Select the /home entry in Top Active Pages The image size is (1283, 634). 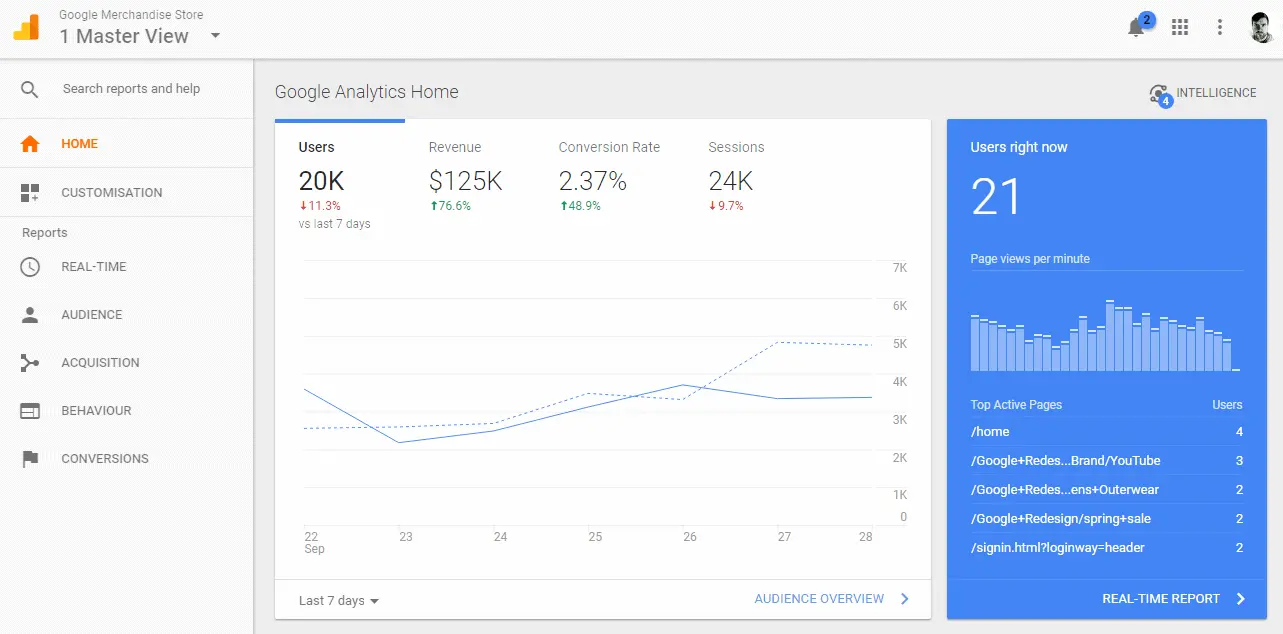pyautogui.click(x=990, y=431)
